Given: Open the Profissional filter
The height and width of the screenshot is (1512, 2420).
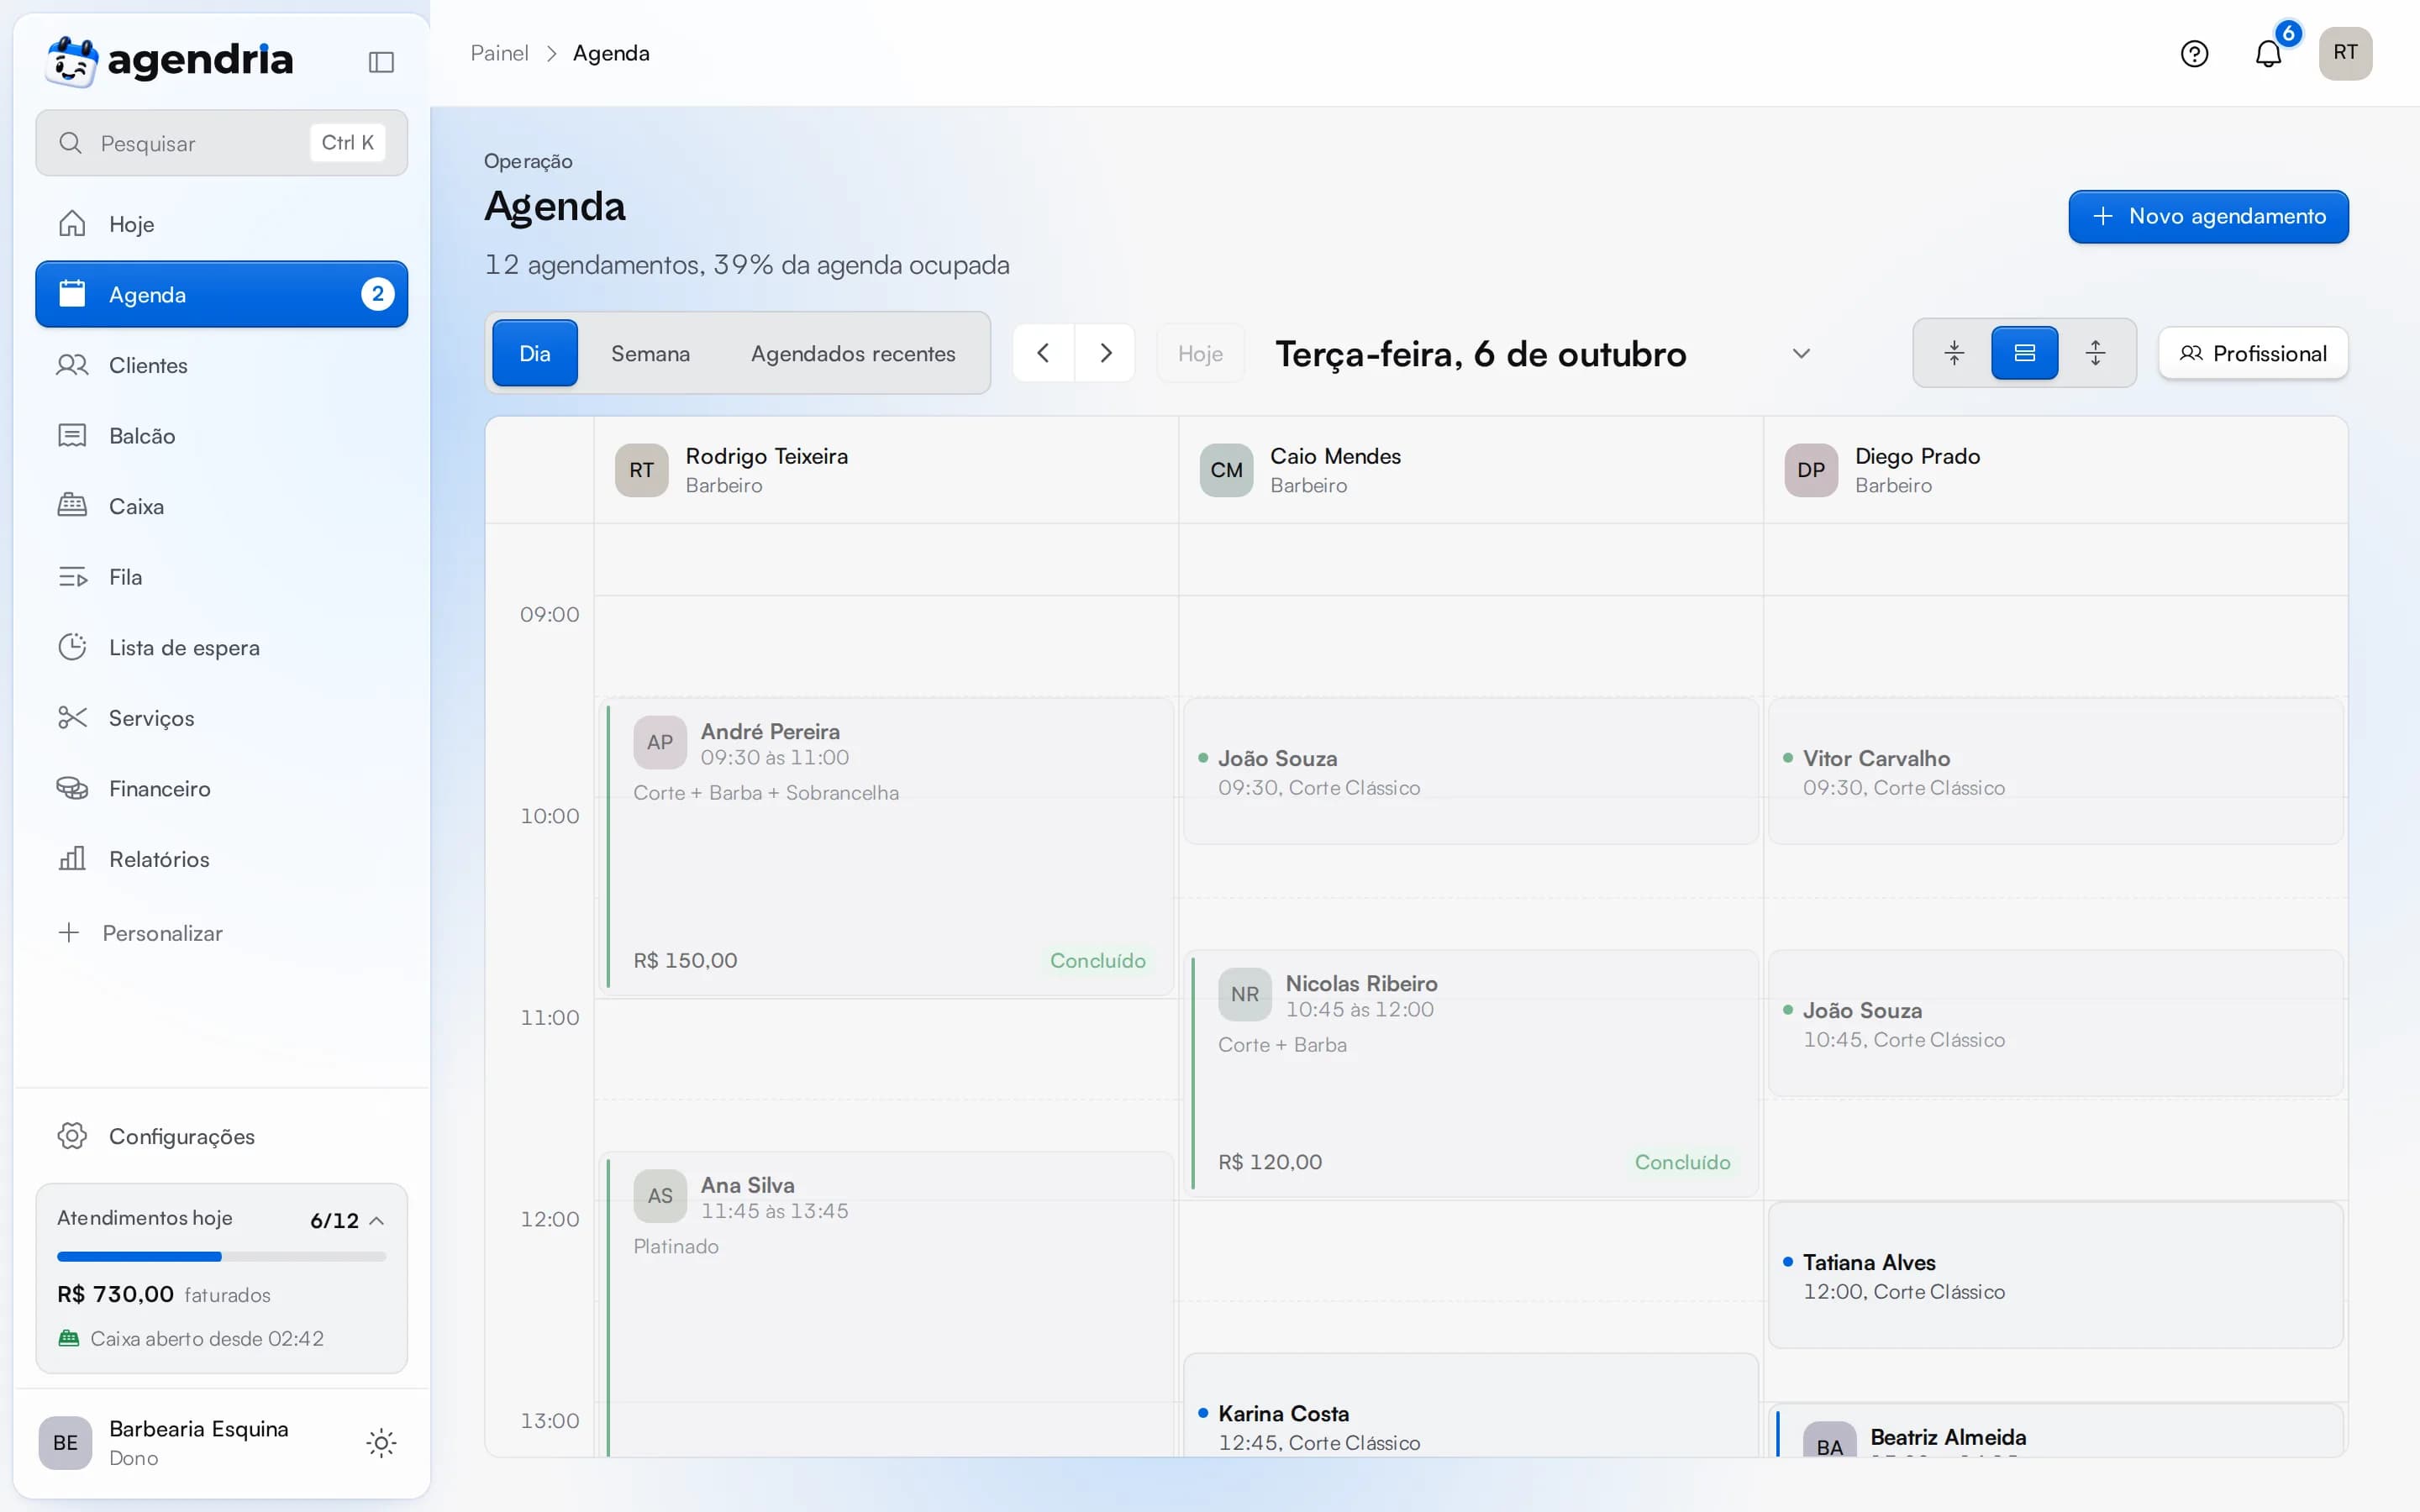Looking at the screenshot, I should [2252, 353].
